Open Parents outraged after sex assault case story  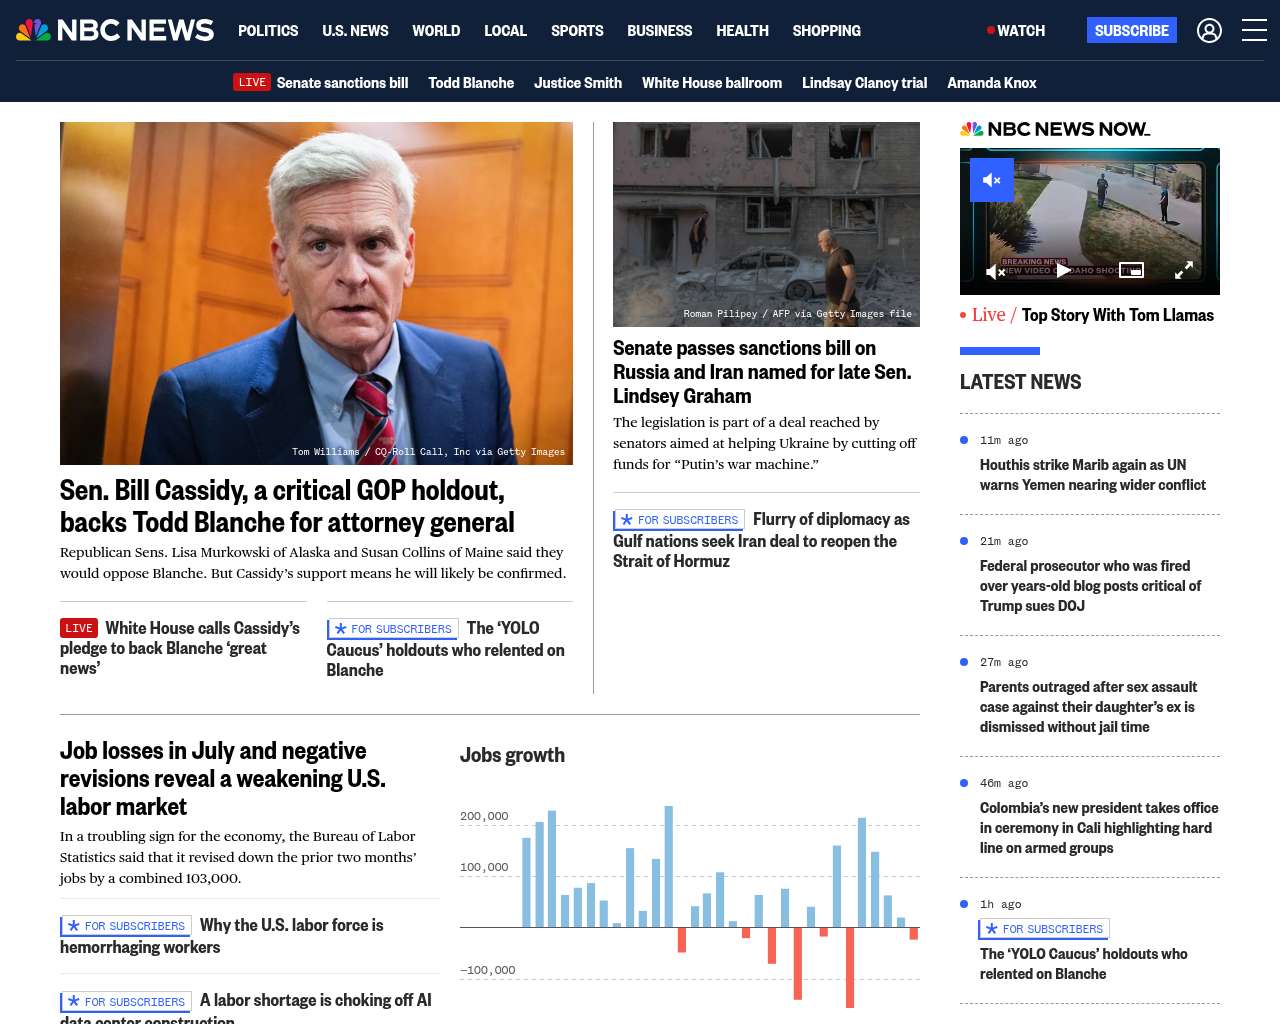pos(1088,707)
